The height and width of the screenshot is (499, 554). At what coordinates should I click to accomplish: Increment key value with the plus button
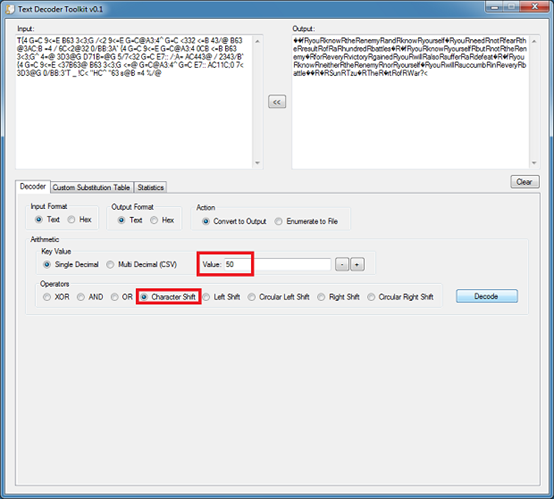point(357,264)
